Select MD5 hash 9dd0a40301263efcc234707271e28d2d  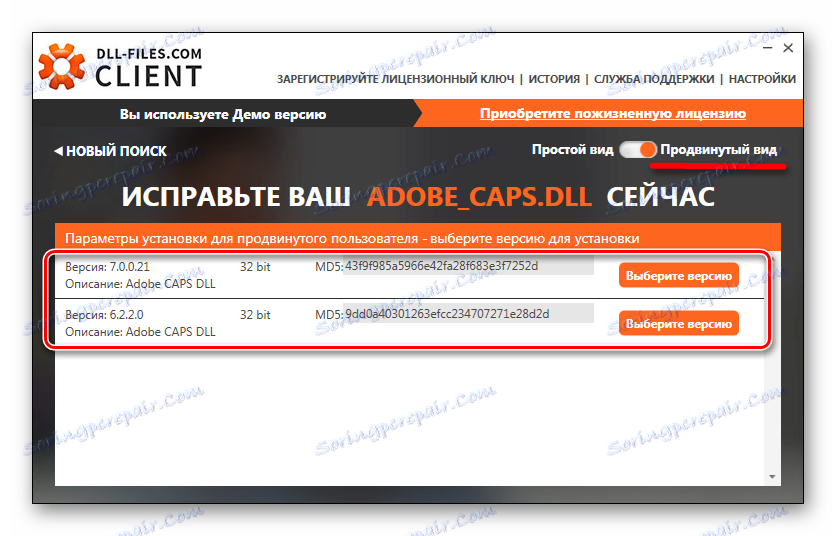[x=468, y=314]
